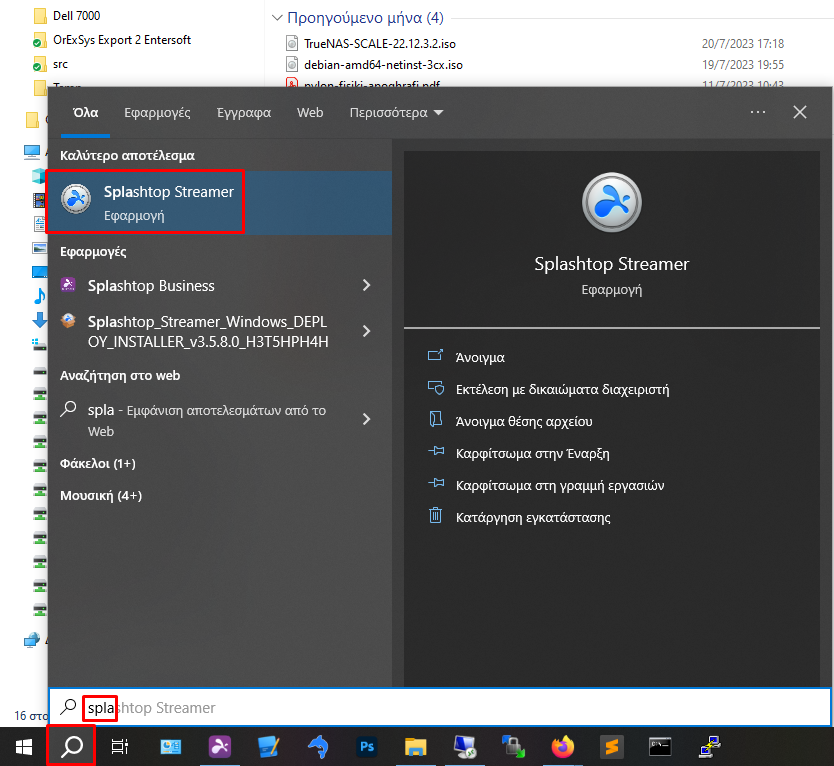Choose Καρφίτσωμα στη γραμμή εργασιών
Image resolution: width=834 pixels, height=766 pixels.
(560, 486)
